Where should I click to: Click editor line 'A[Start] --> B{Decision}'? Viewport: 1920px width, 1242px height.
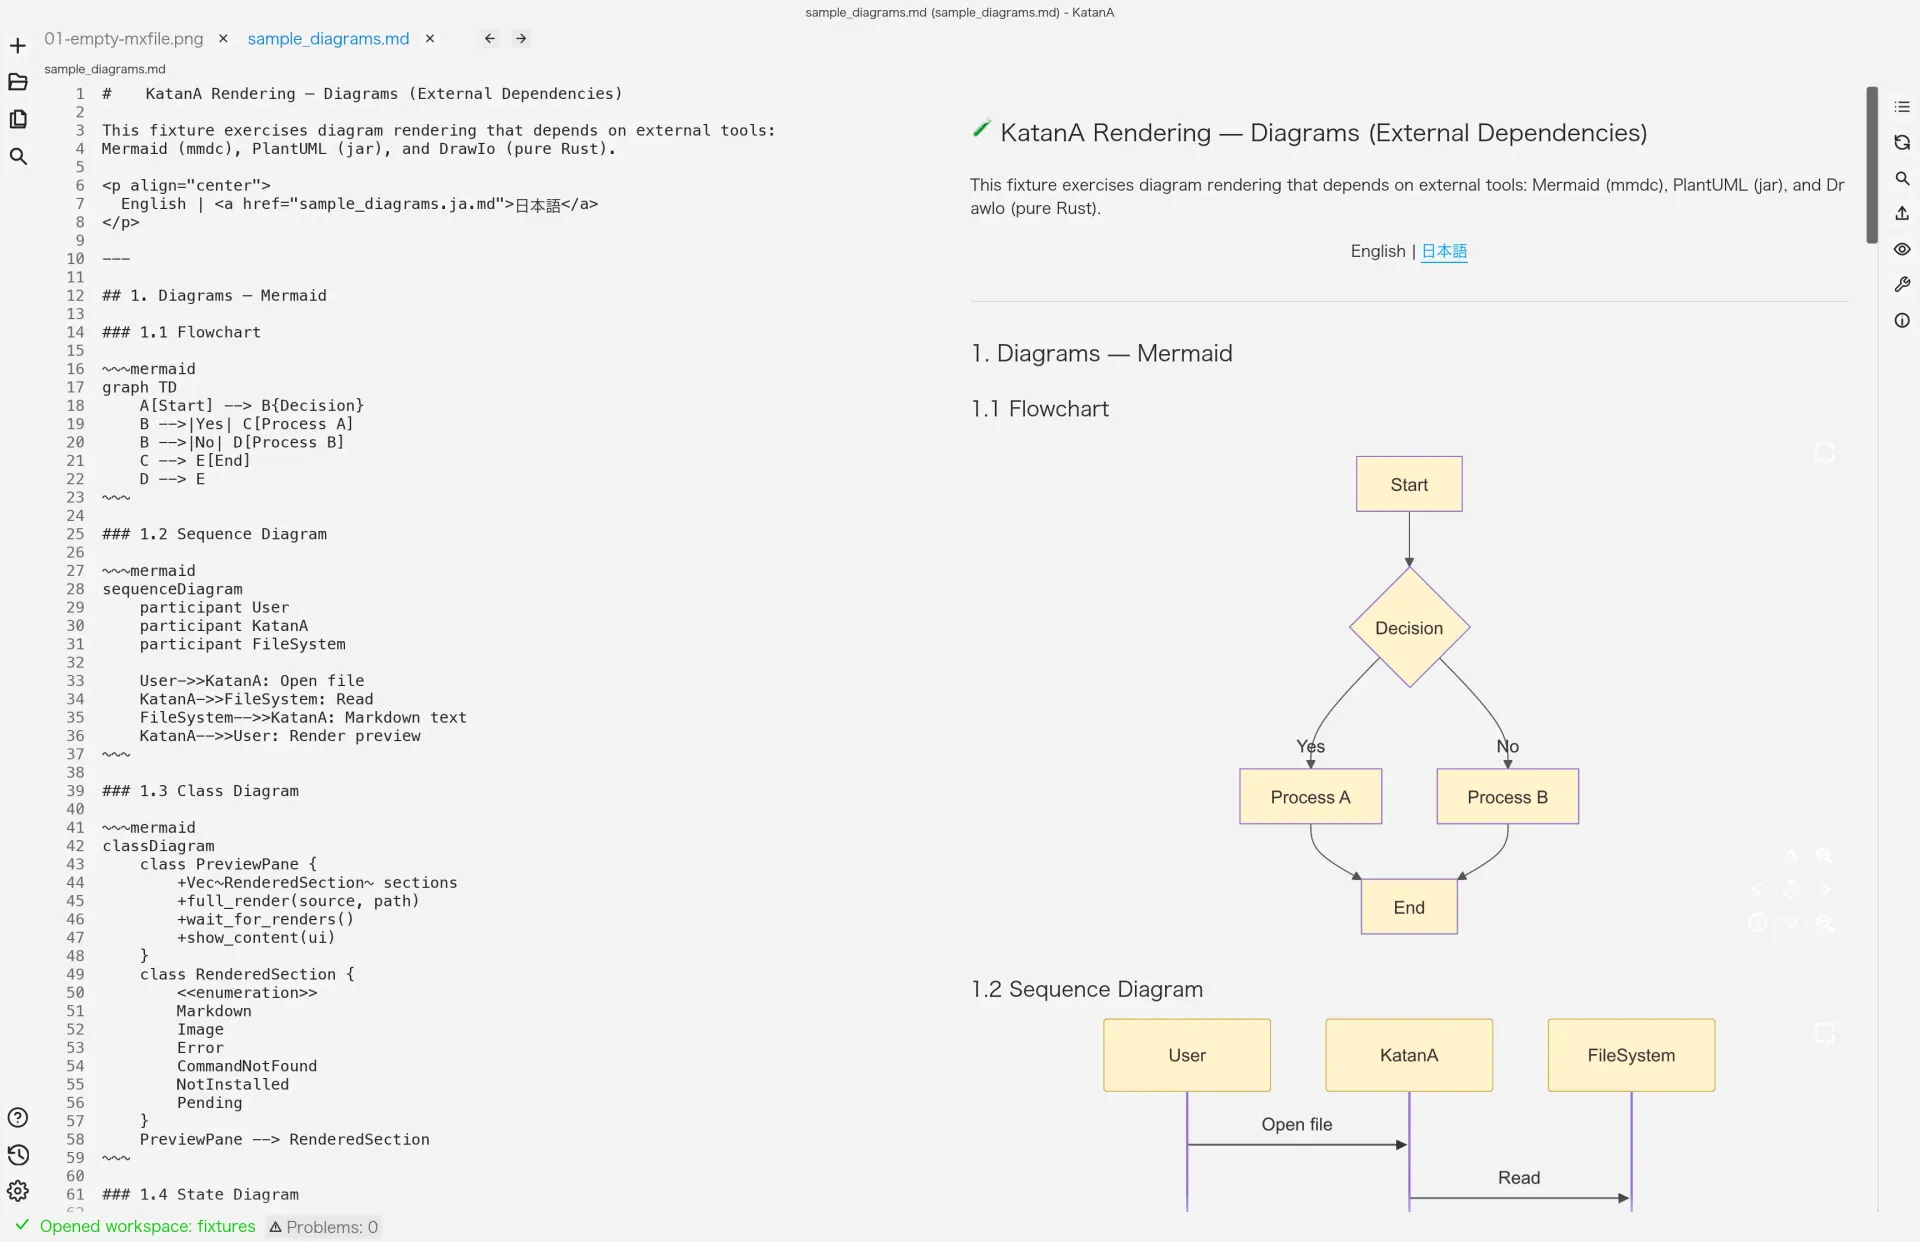coord(251,406)
